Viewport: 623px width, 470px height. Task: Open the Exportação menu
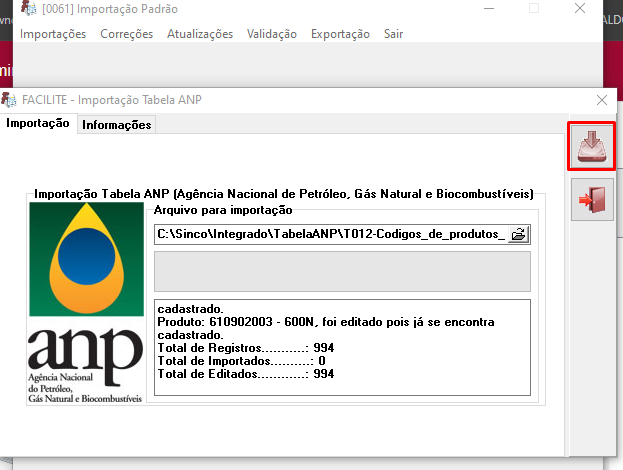click(340, 34)
